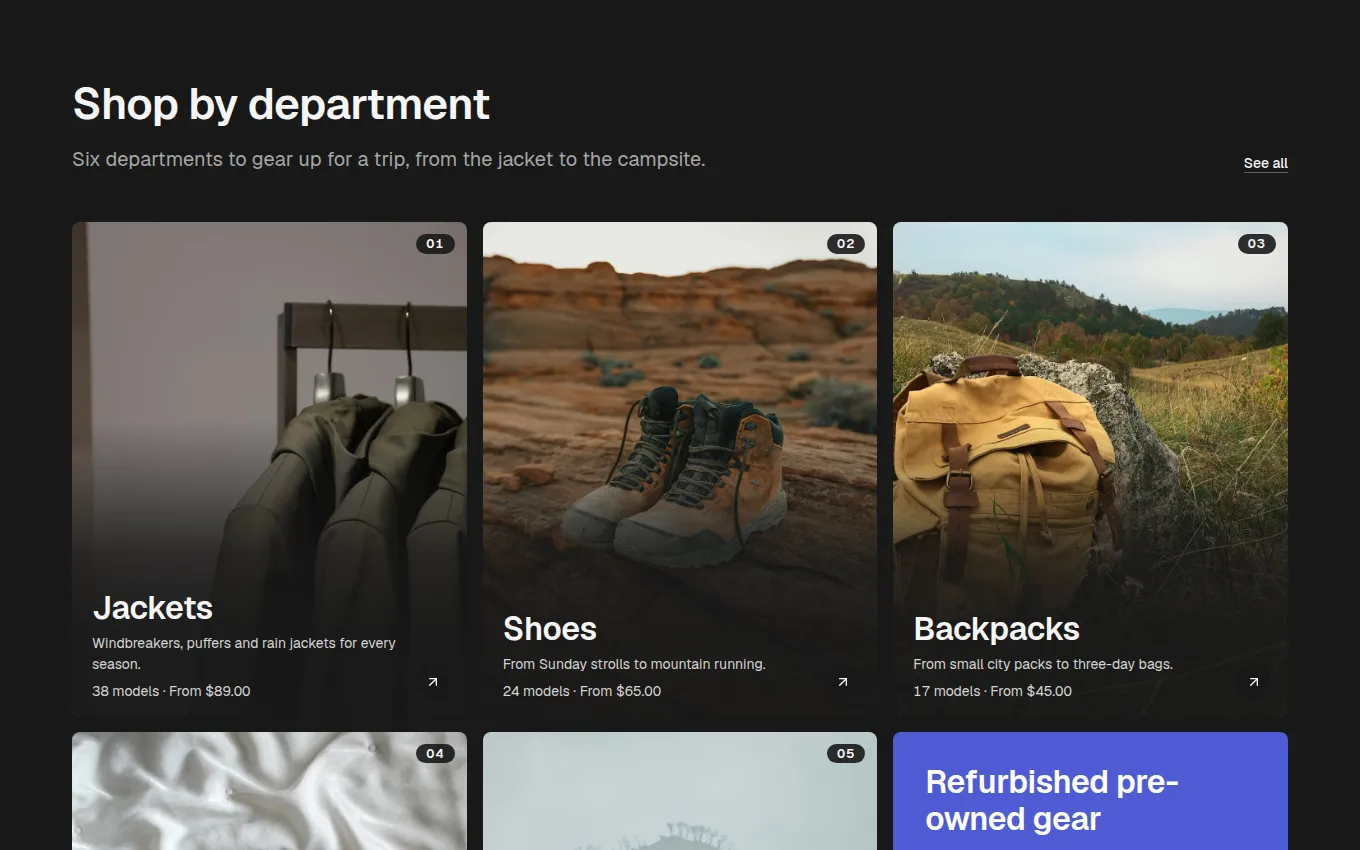
Task: Open the Backpacks card arrow icon
Action: [x=1253, y=682]
